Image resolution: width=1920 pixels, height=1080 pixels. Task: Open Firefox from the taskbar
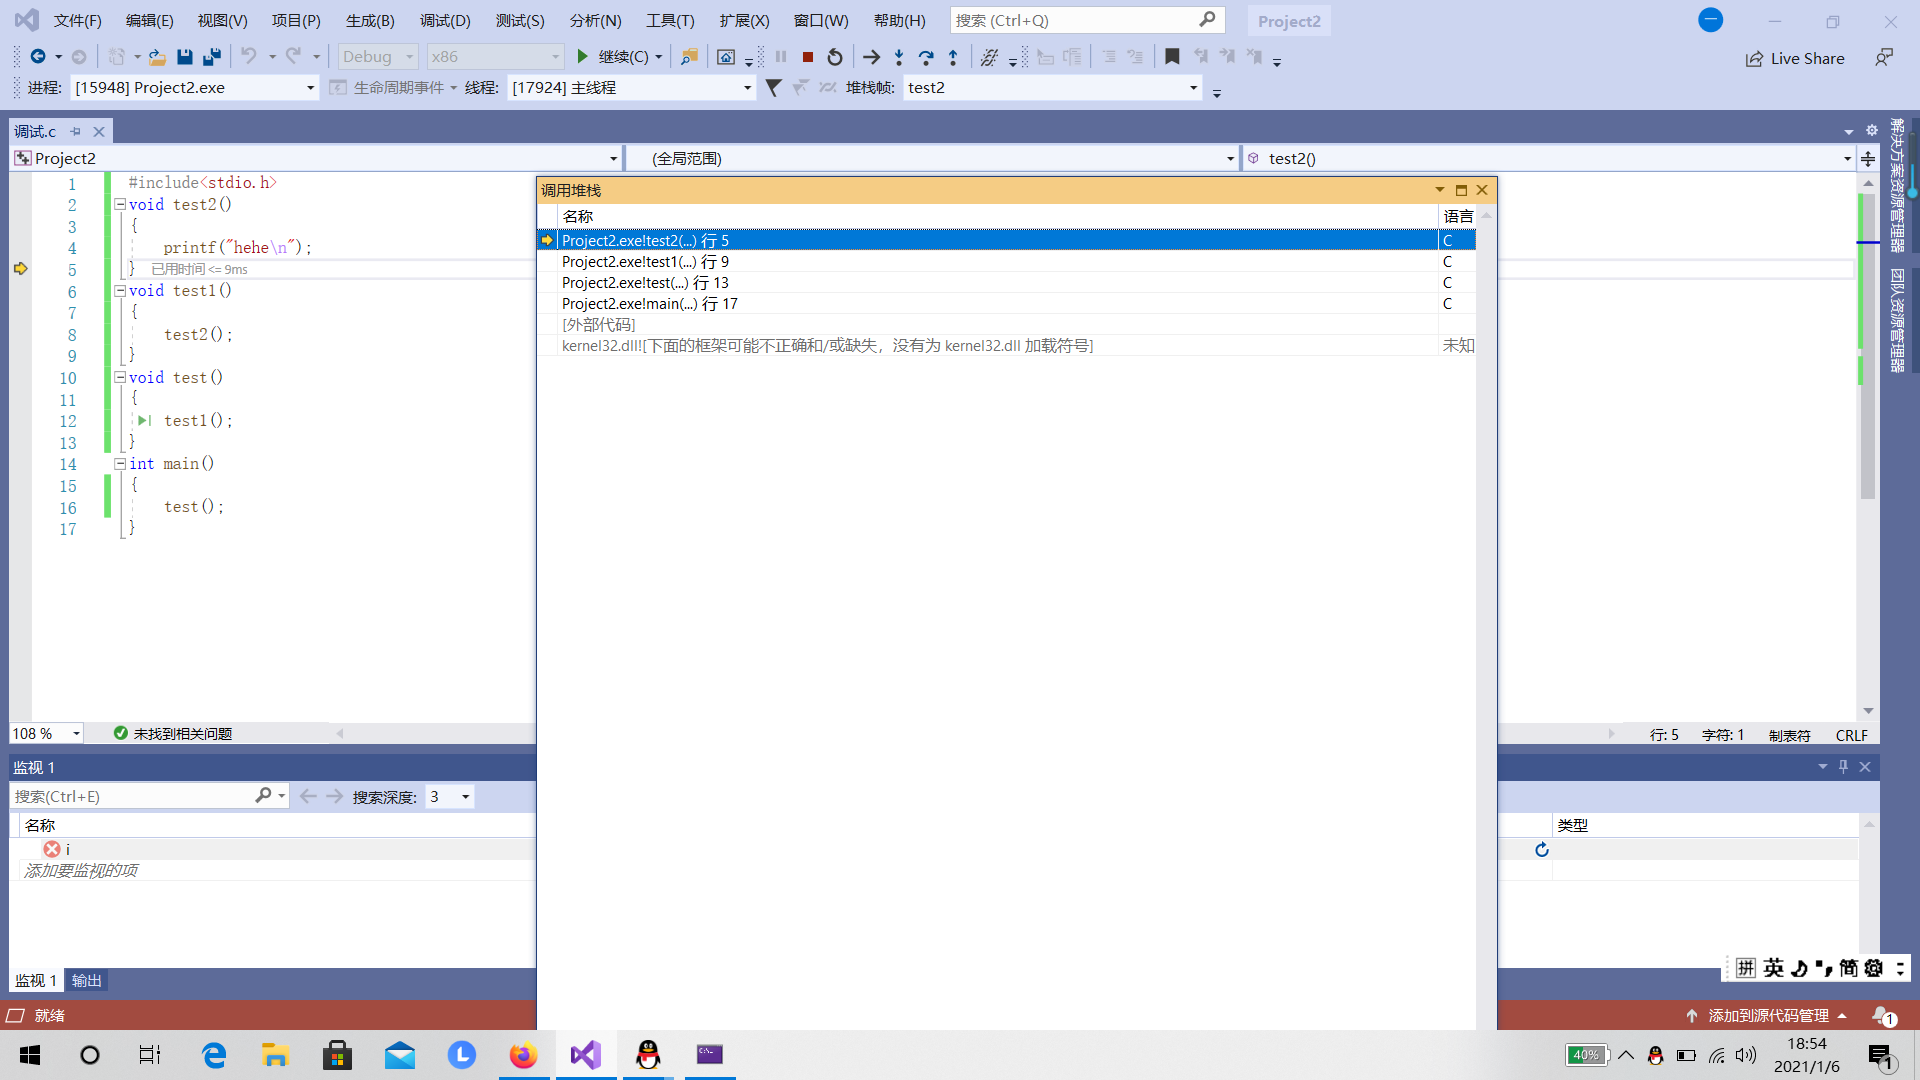tap(523, 1055)
